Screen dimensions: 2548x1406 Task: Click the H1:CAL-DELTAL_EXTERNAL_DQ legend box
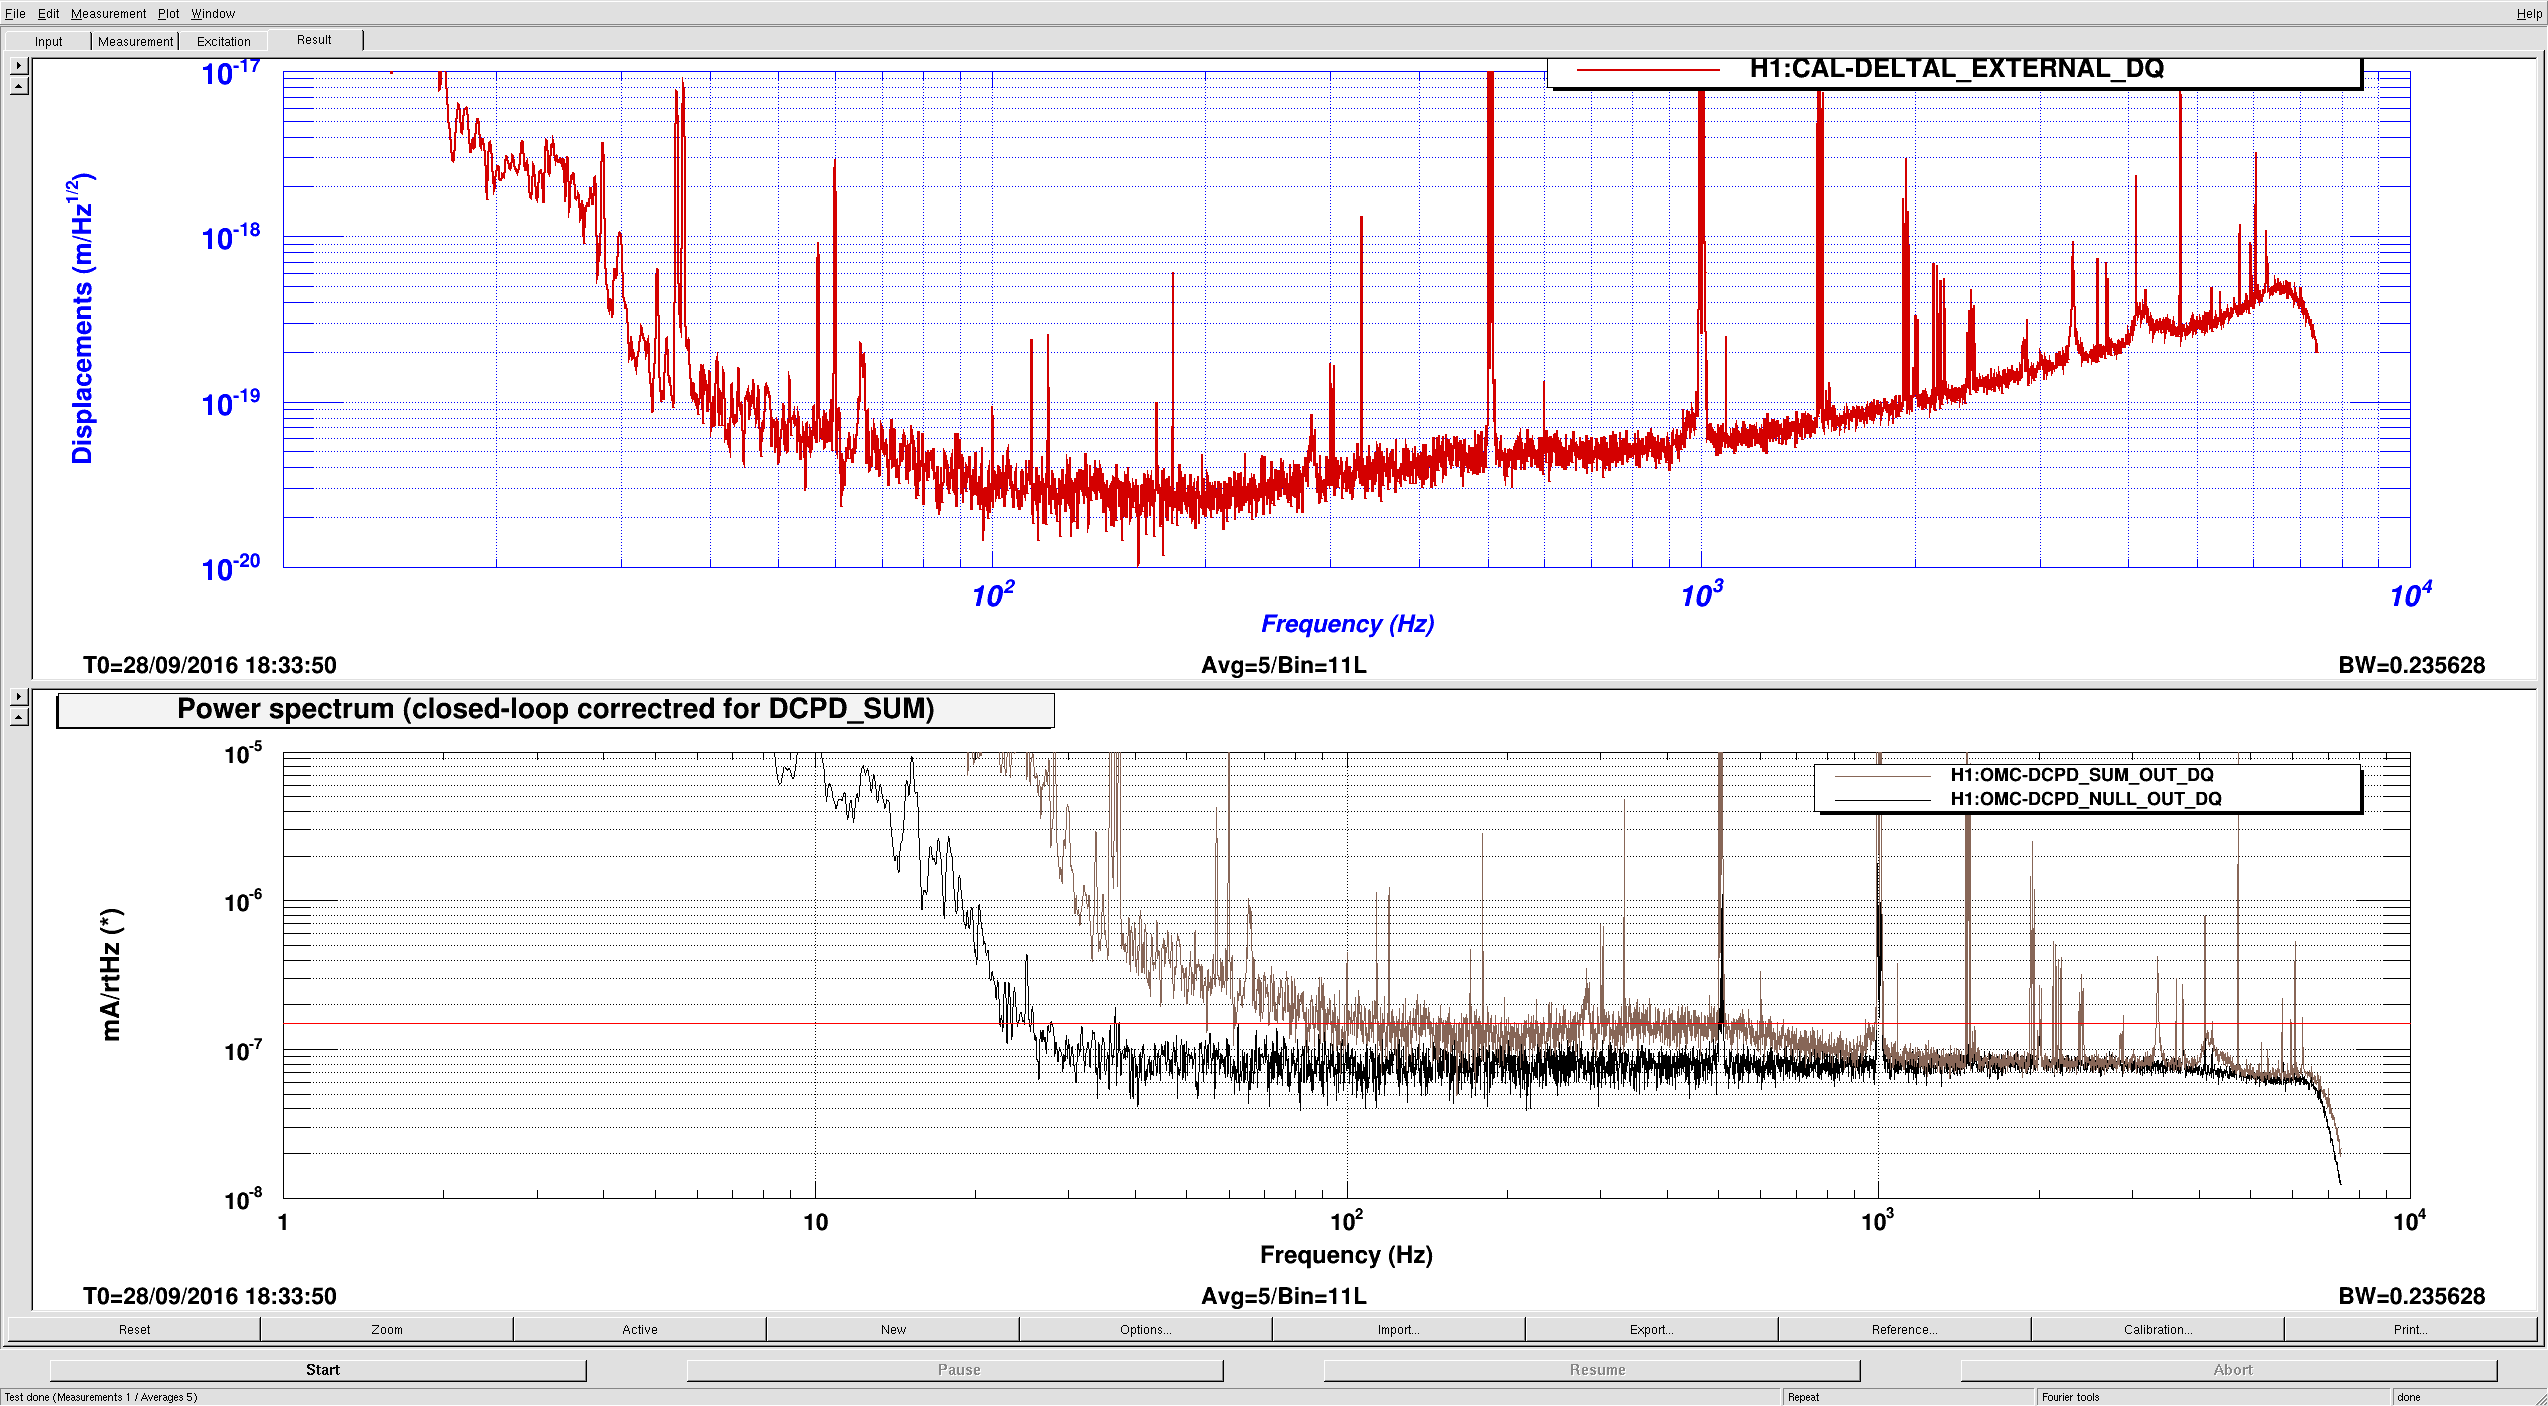(1954, 70)
